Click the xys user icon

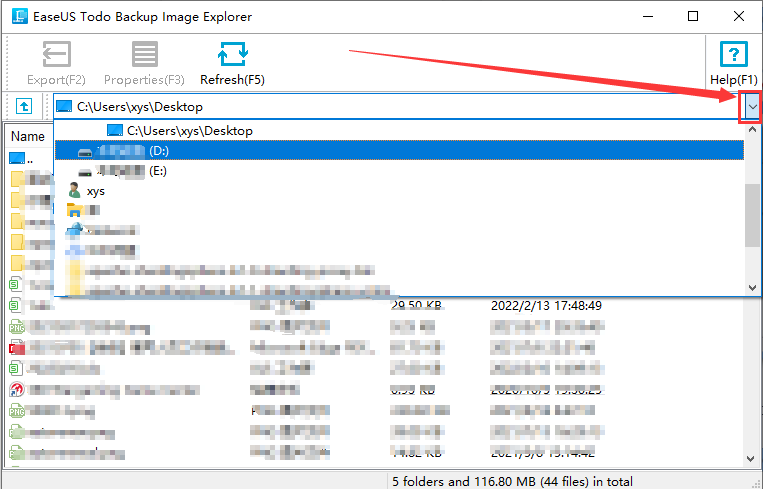coord(74,190)
